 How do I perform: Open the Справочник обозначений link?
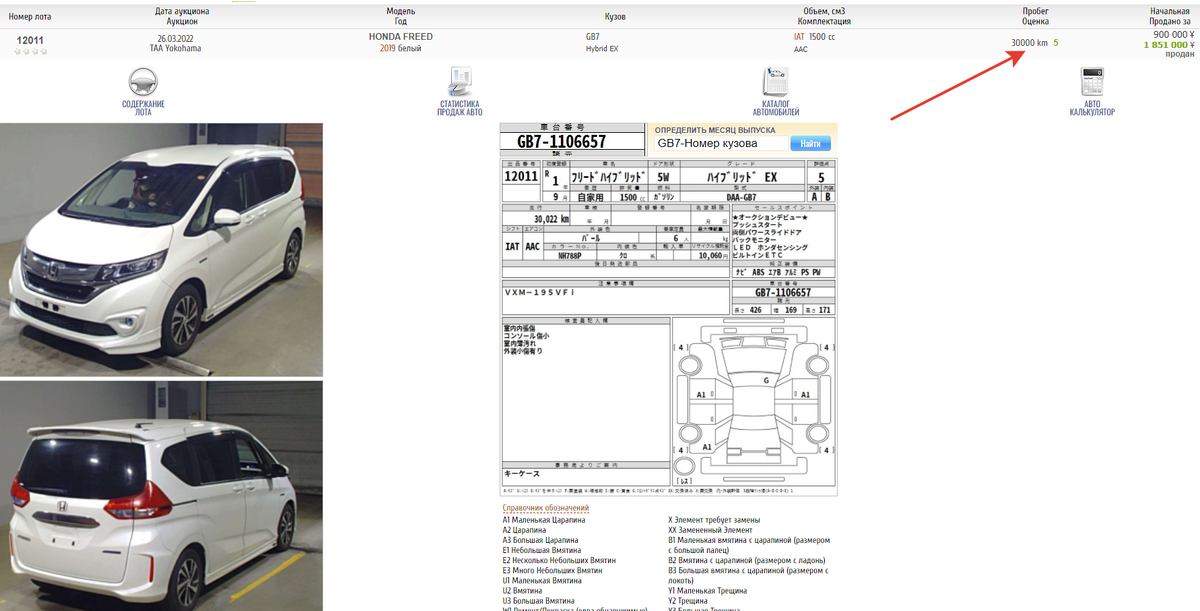tap(545, 509)
